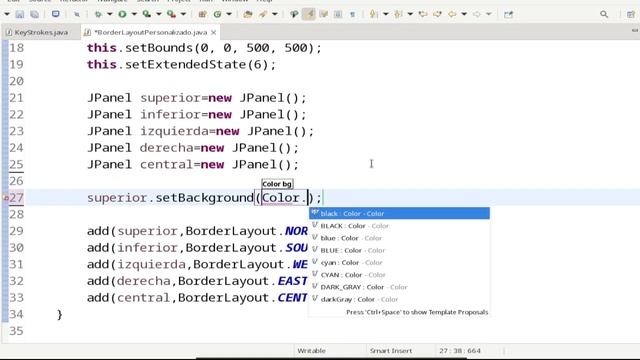Choose the 'cyan : Color' proposal

(399, 262)
